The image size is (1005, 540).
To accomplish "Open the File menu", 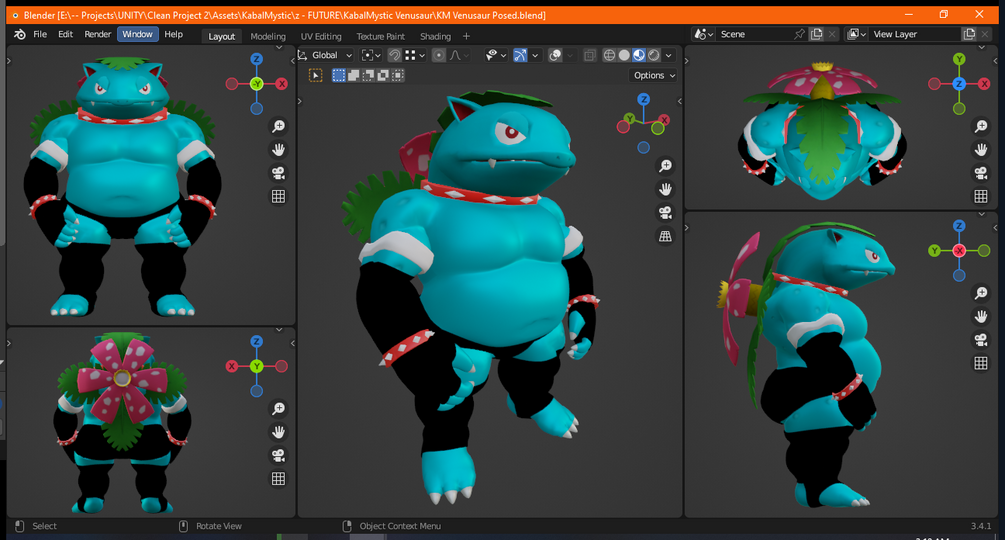I will [40, 35].
